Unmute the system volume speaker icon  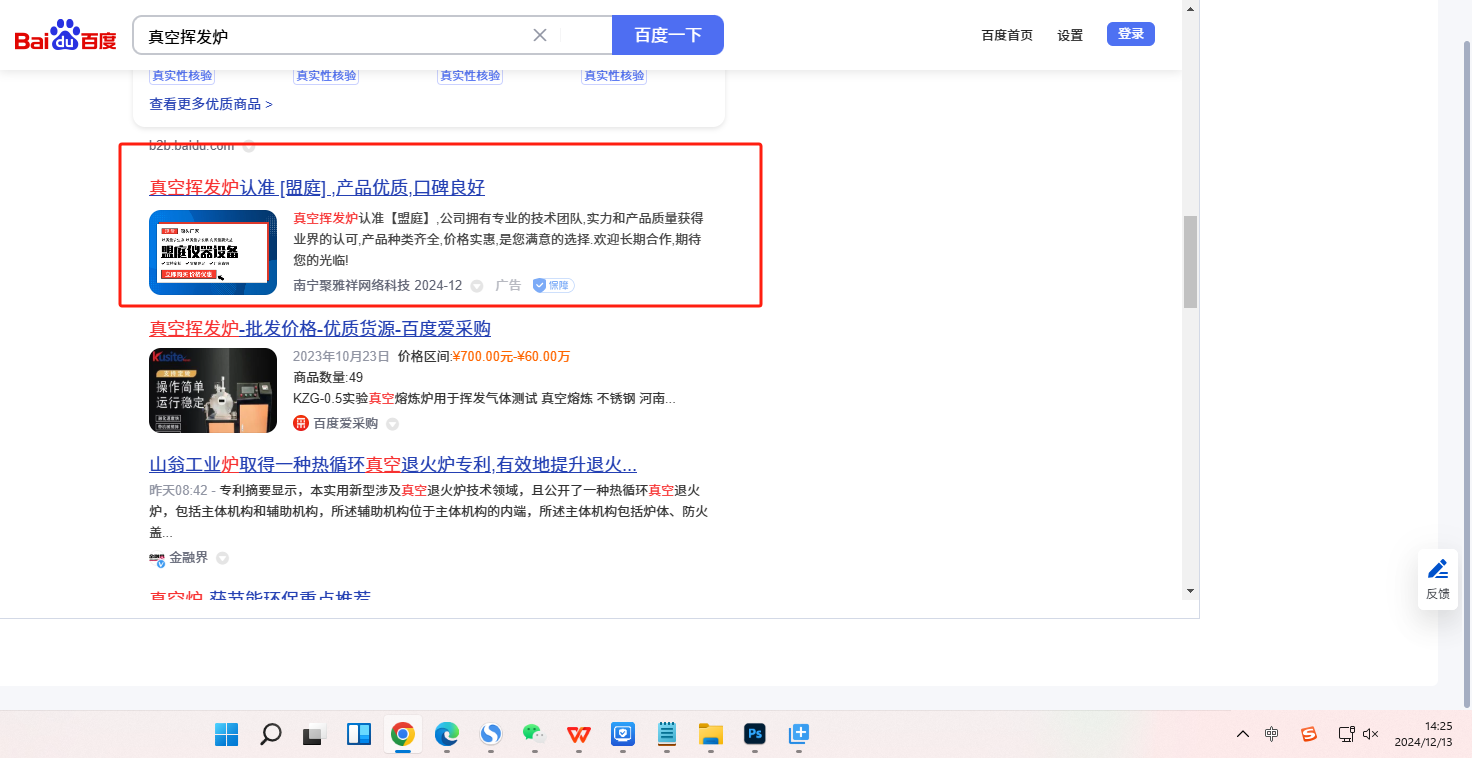[x=1371, y=734]
